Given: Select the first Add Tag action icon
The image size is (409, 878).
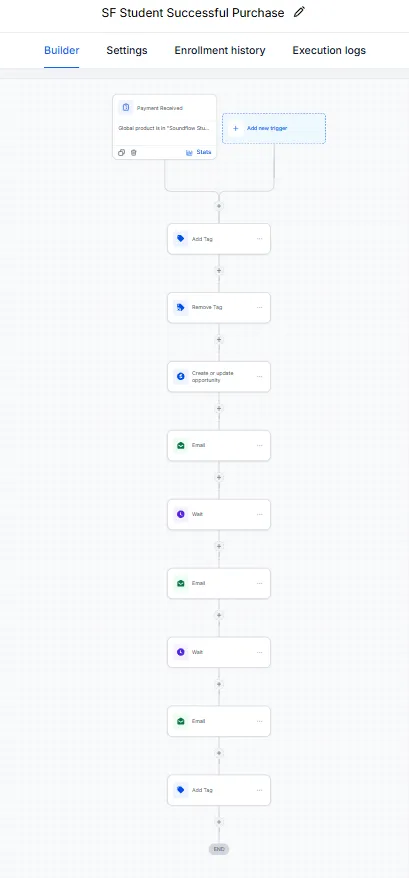Looking at the screenshot, I should [180, 239].
